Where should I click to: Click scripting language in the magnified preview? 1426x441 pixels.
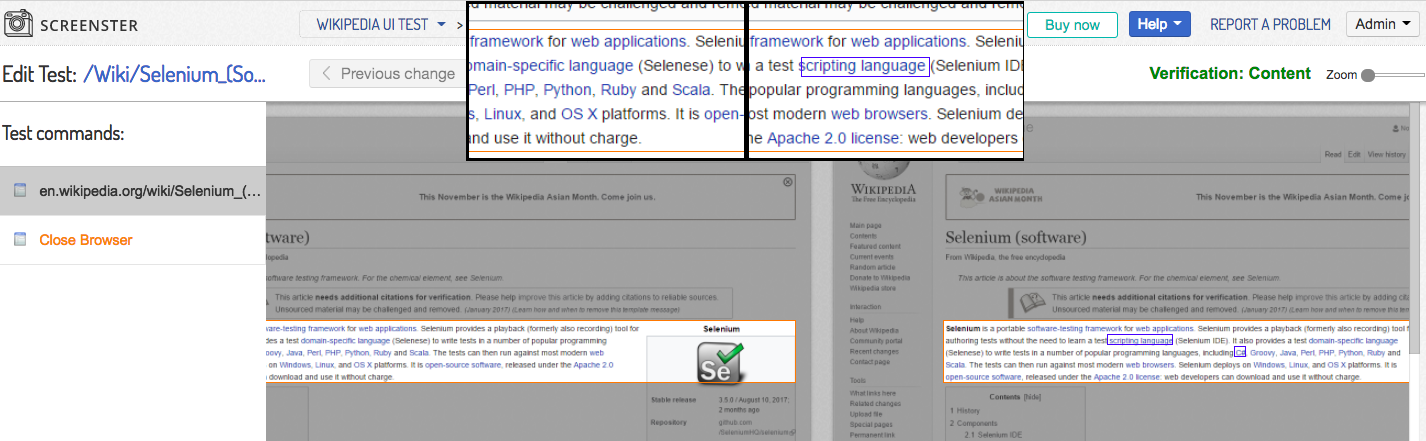[864, 66]
